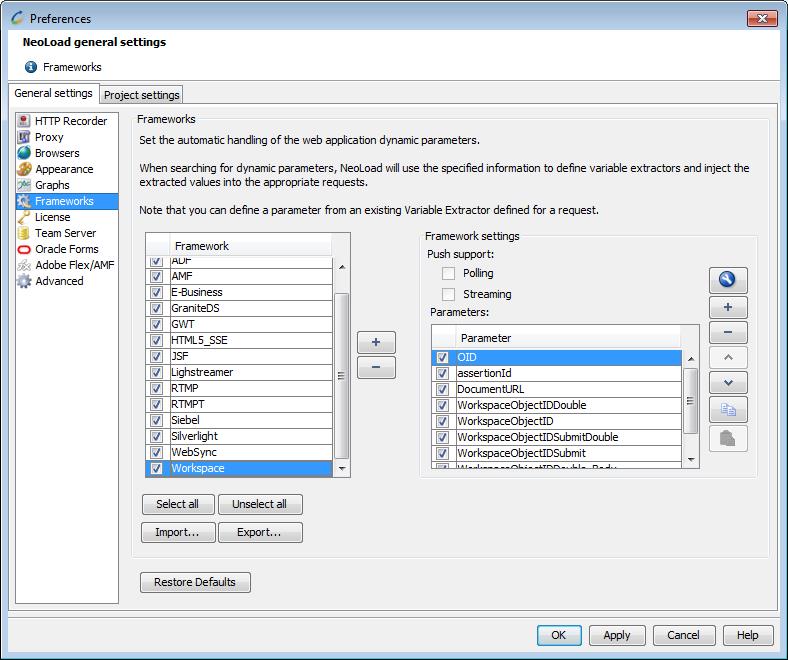Select the General settings tab
Screen dimensions: 788x660
(x=54, y=93)
